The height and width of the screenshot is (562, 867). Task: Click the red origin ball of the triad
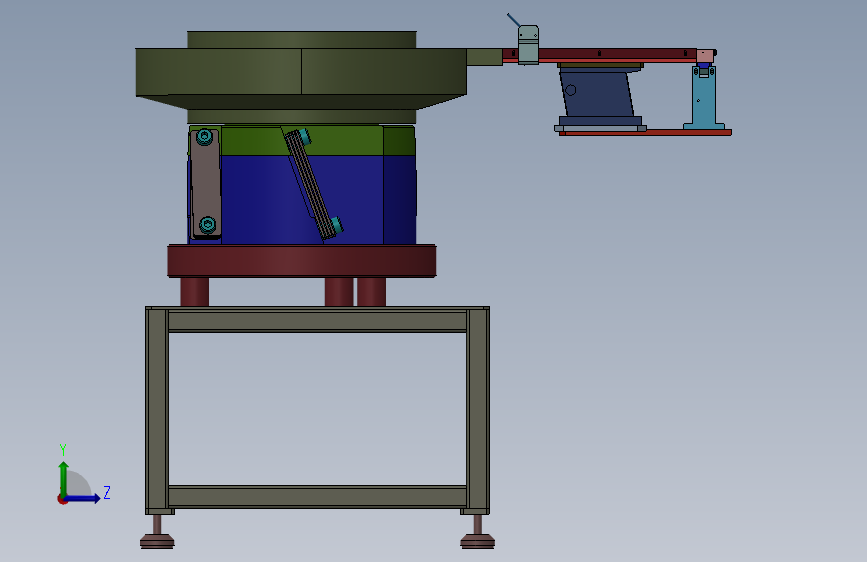62,499
